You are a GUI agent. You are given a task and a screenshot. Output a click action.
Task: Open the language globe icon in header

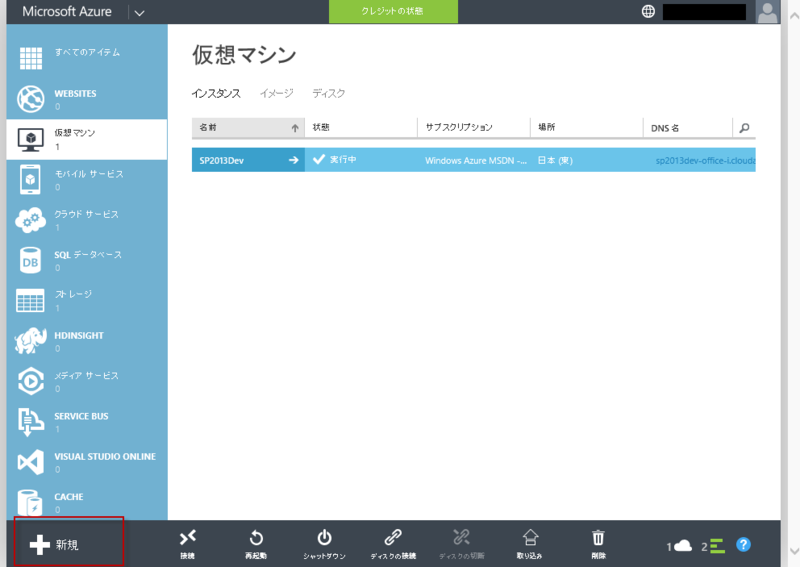click(x=648, y=11)
